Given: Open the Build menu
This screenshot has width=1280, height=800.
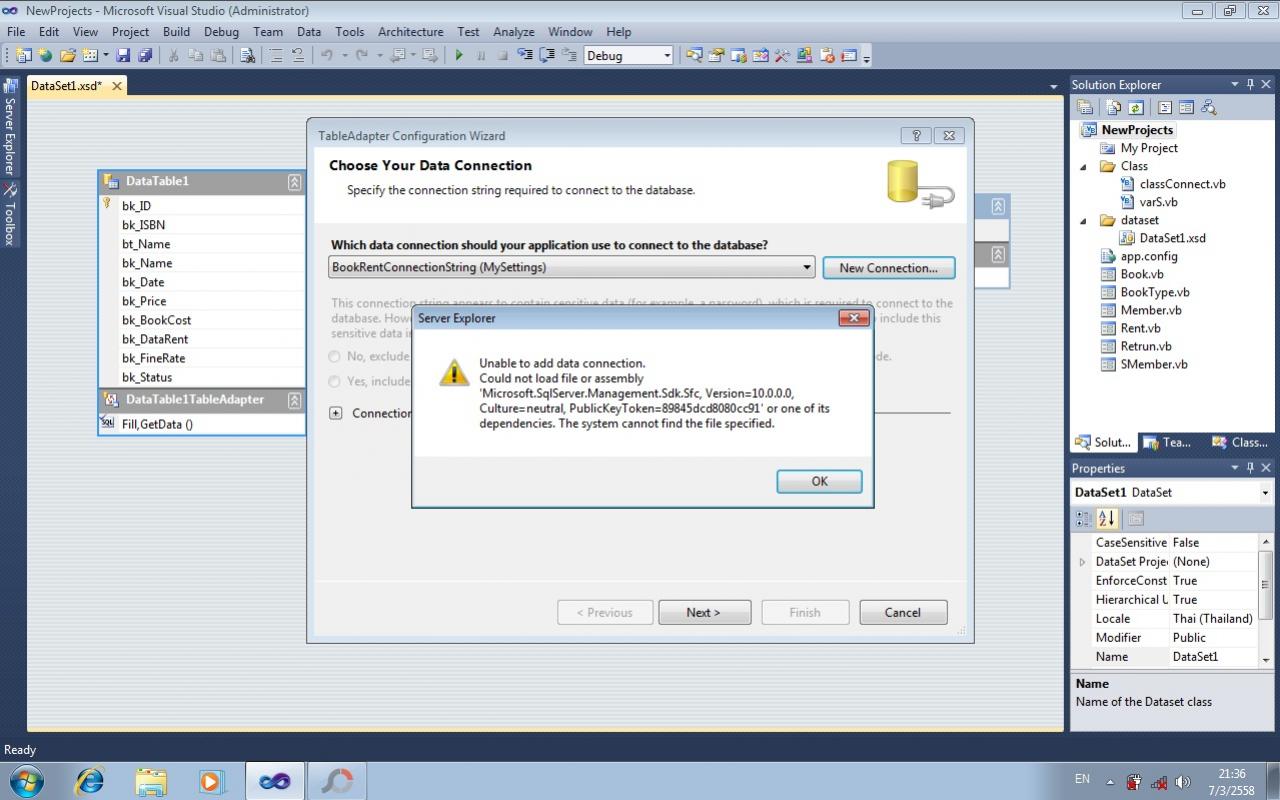Looking at the screenshot, I should tap(176, 32).
